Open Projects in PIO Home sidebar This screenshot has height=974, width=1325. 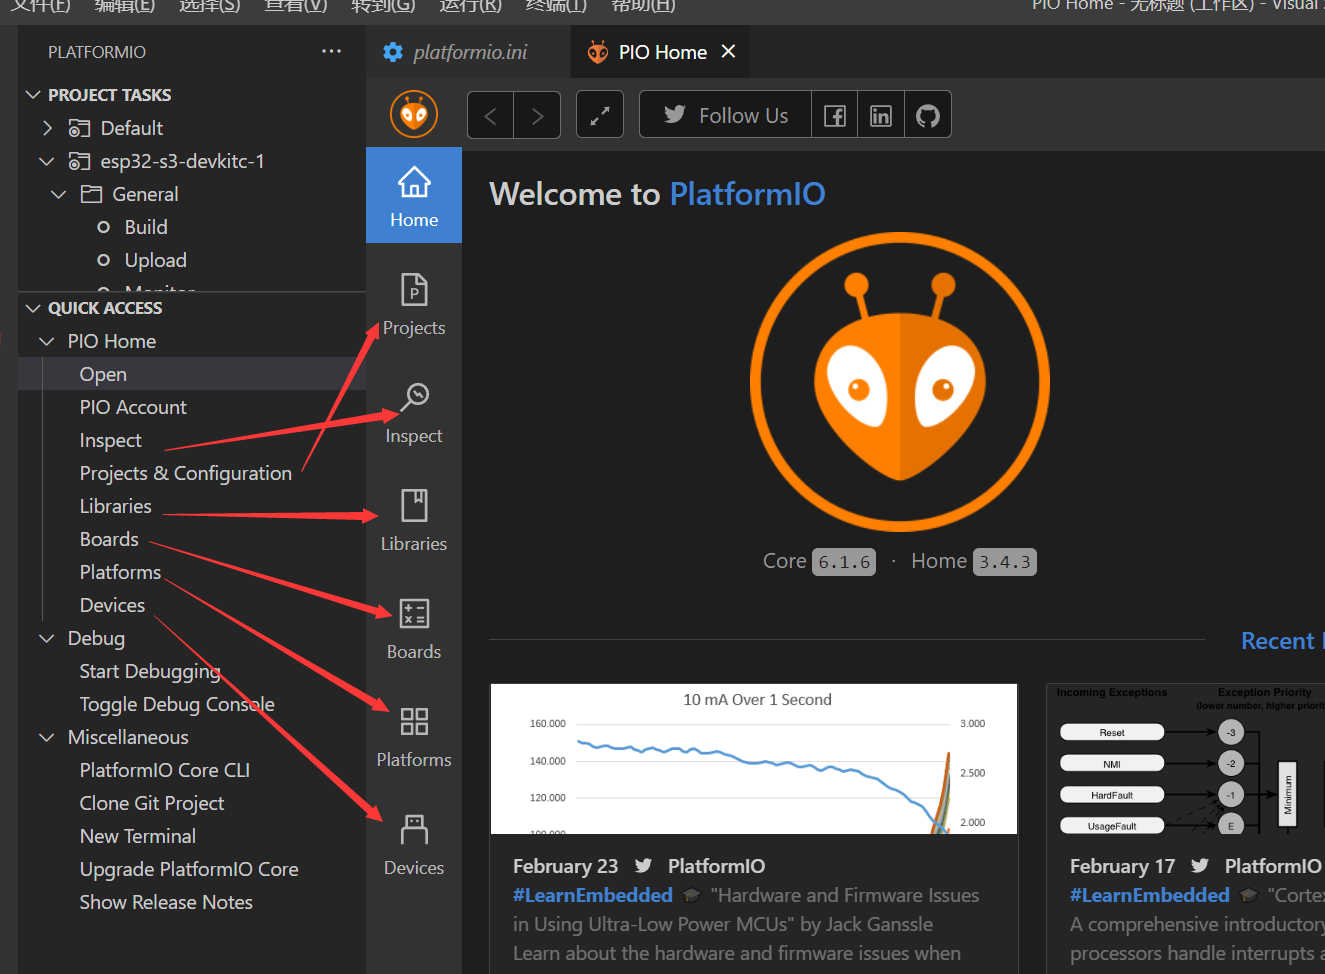tap(414, 304)
